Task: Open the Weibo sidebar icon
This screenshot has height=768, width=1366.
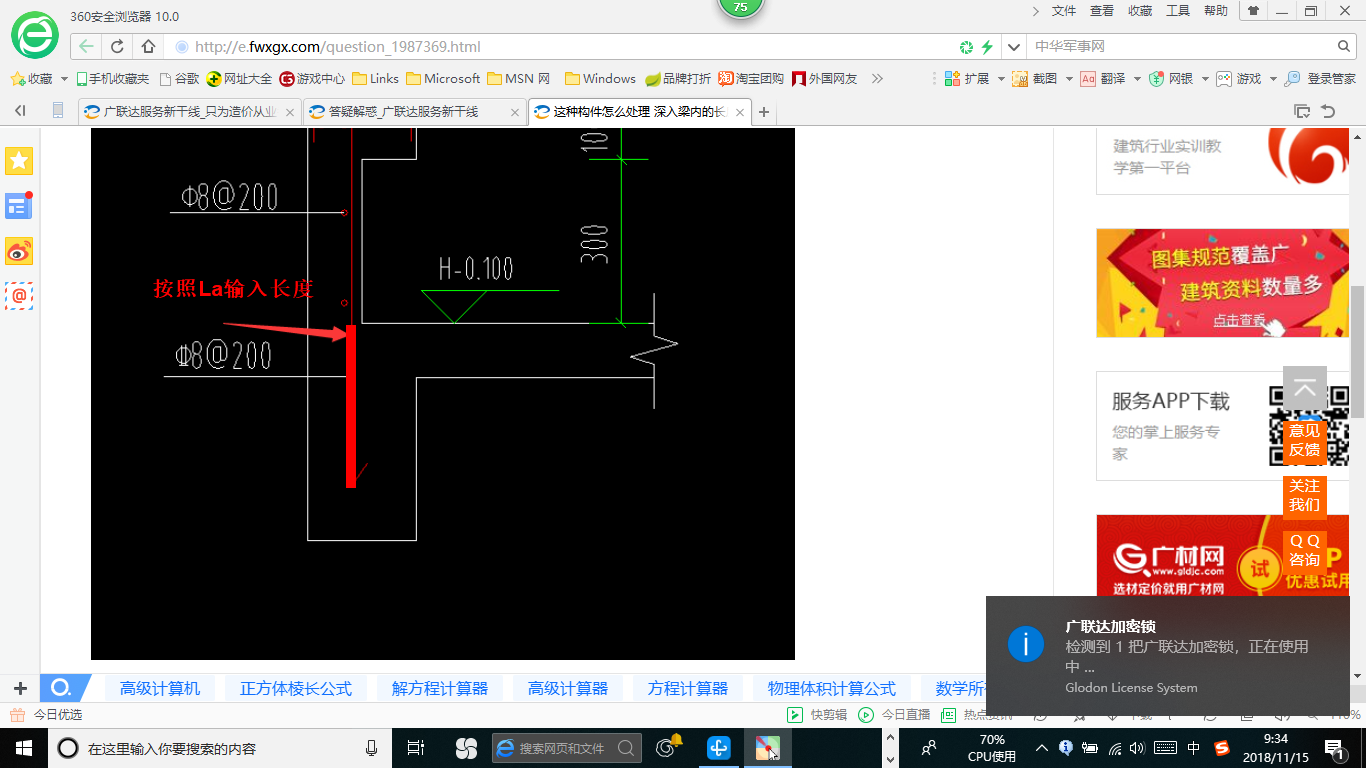Action: pos(19,251)
